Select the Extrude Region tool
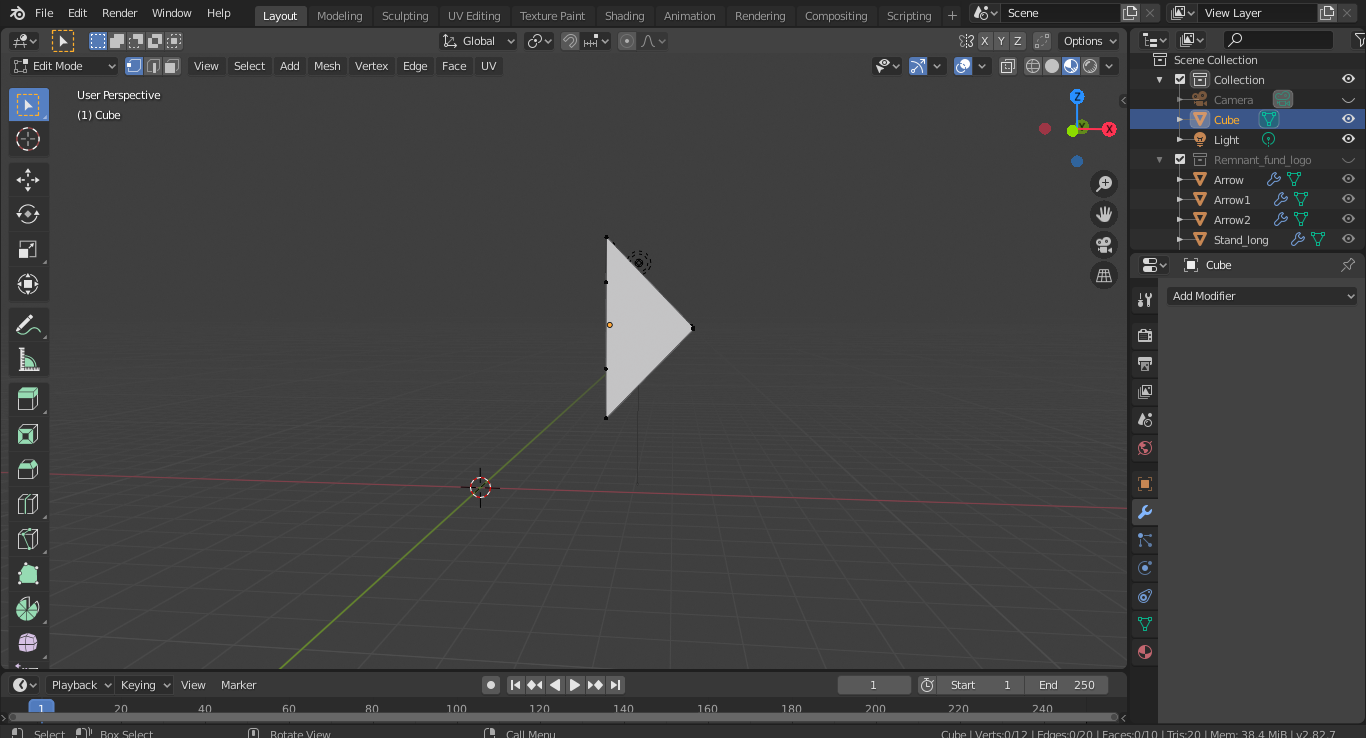 pos(28,400)
